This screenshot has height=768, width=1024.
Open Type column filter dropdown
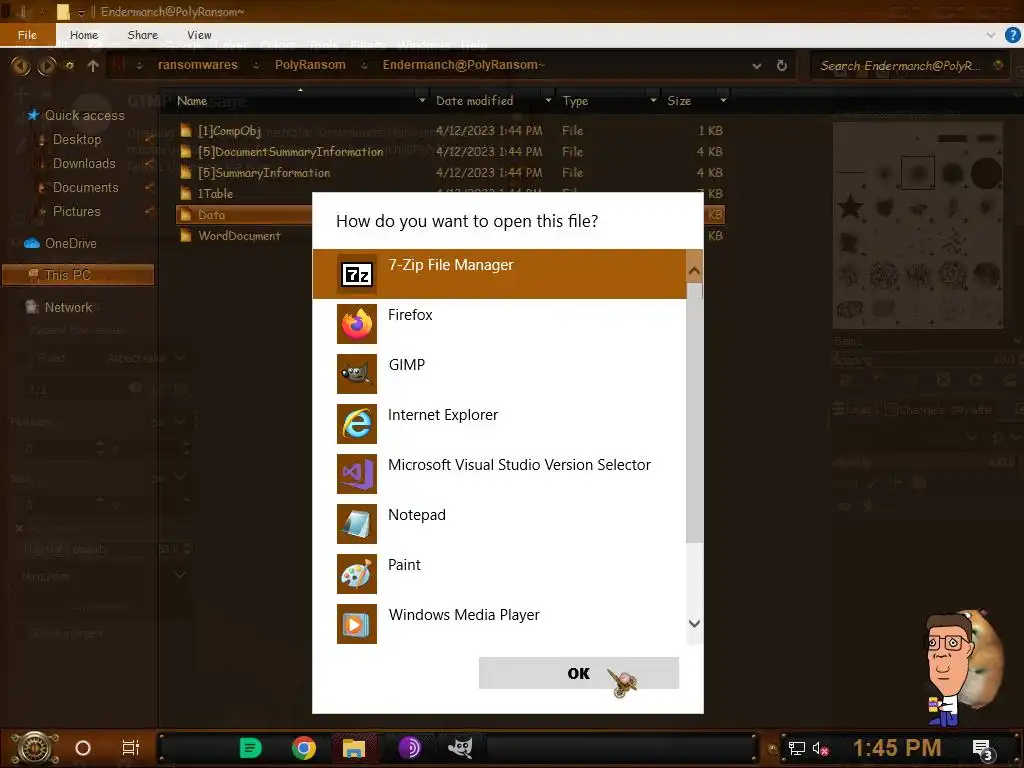click(653, 101)
